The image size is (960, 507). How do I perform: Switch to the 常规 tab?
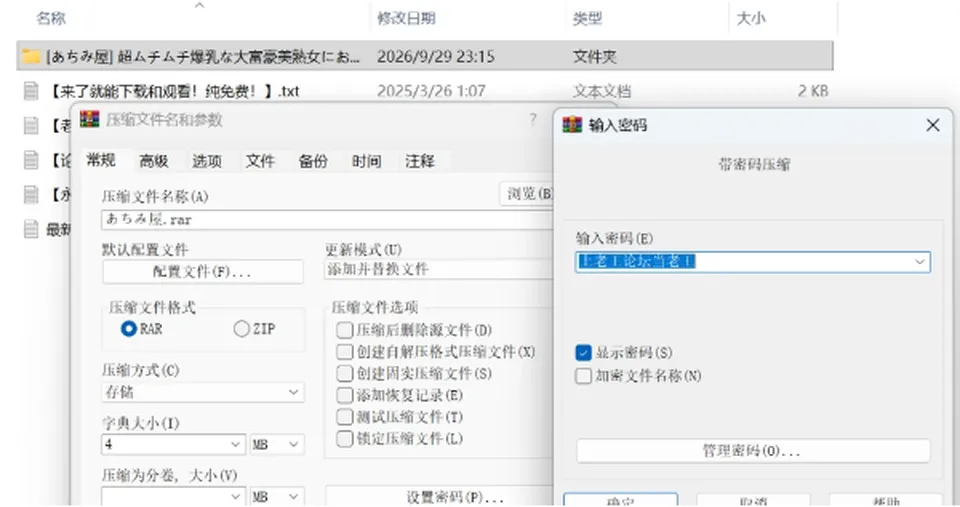(101, 160)
